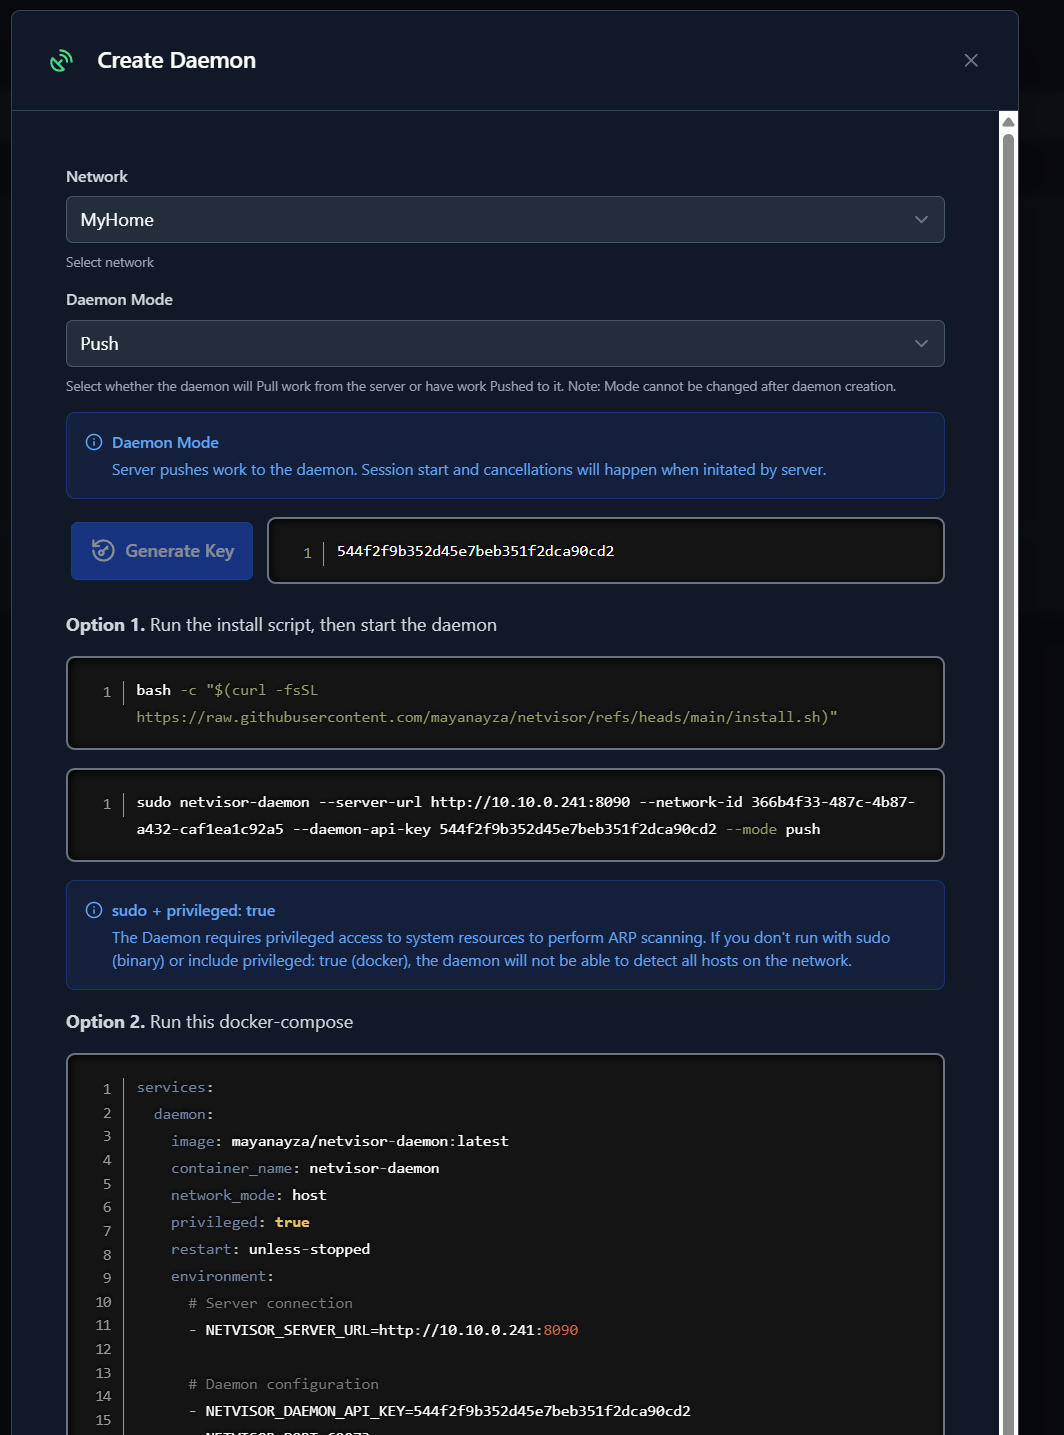Click the 'sudo + privileged: true' heading
Screen dimensions: 1064x1435
[193, 910]
